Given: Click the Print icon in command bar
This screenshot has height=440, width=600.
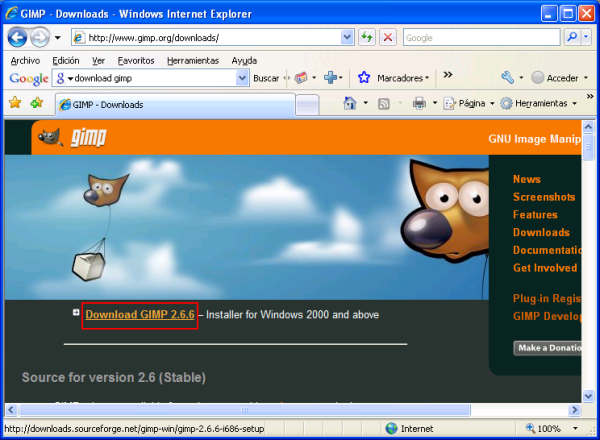Looking at the screenshot, I should coord(420,103).
